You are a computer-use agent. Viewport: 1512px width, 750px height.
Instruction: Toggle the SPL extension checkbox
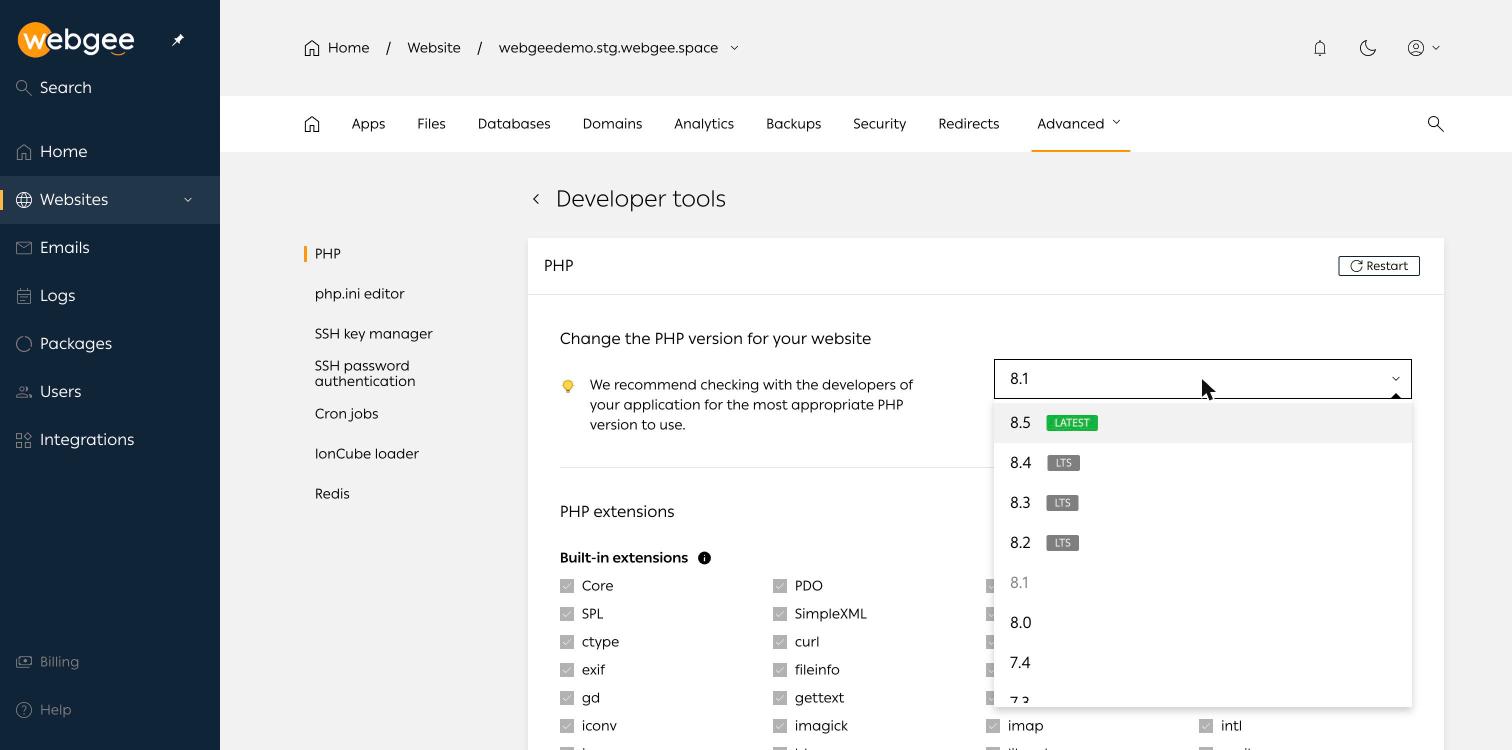point(567,614)
